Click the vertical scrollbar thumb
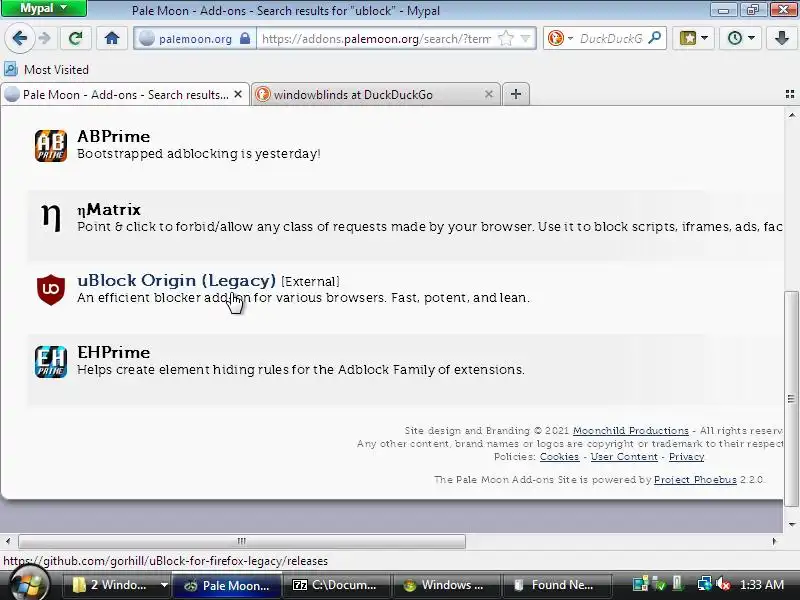Image resolution: width=800 pixels, height=600 pixels. tap(791, 399)
